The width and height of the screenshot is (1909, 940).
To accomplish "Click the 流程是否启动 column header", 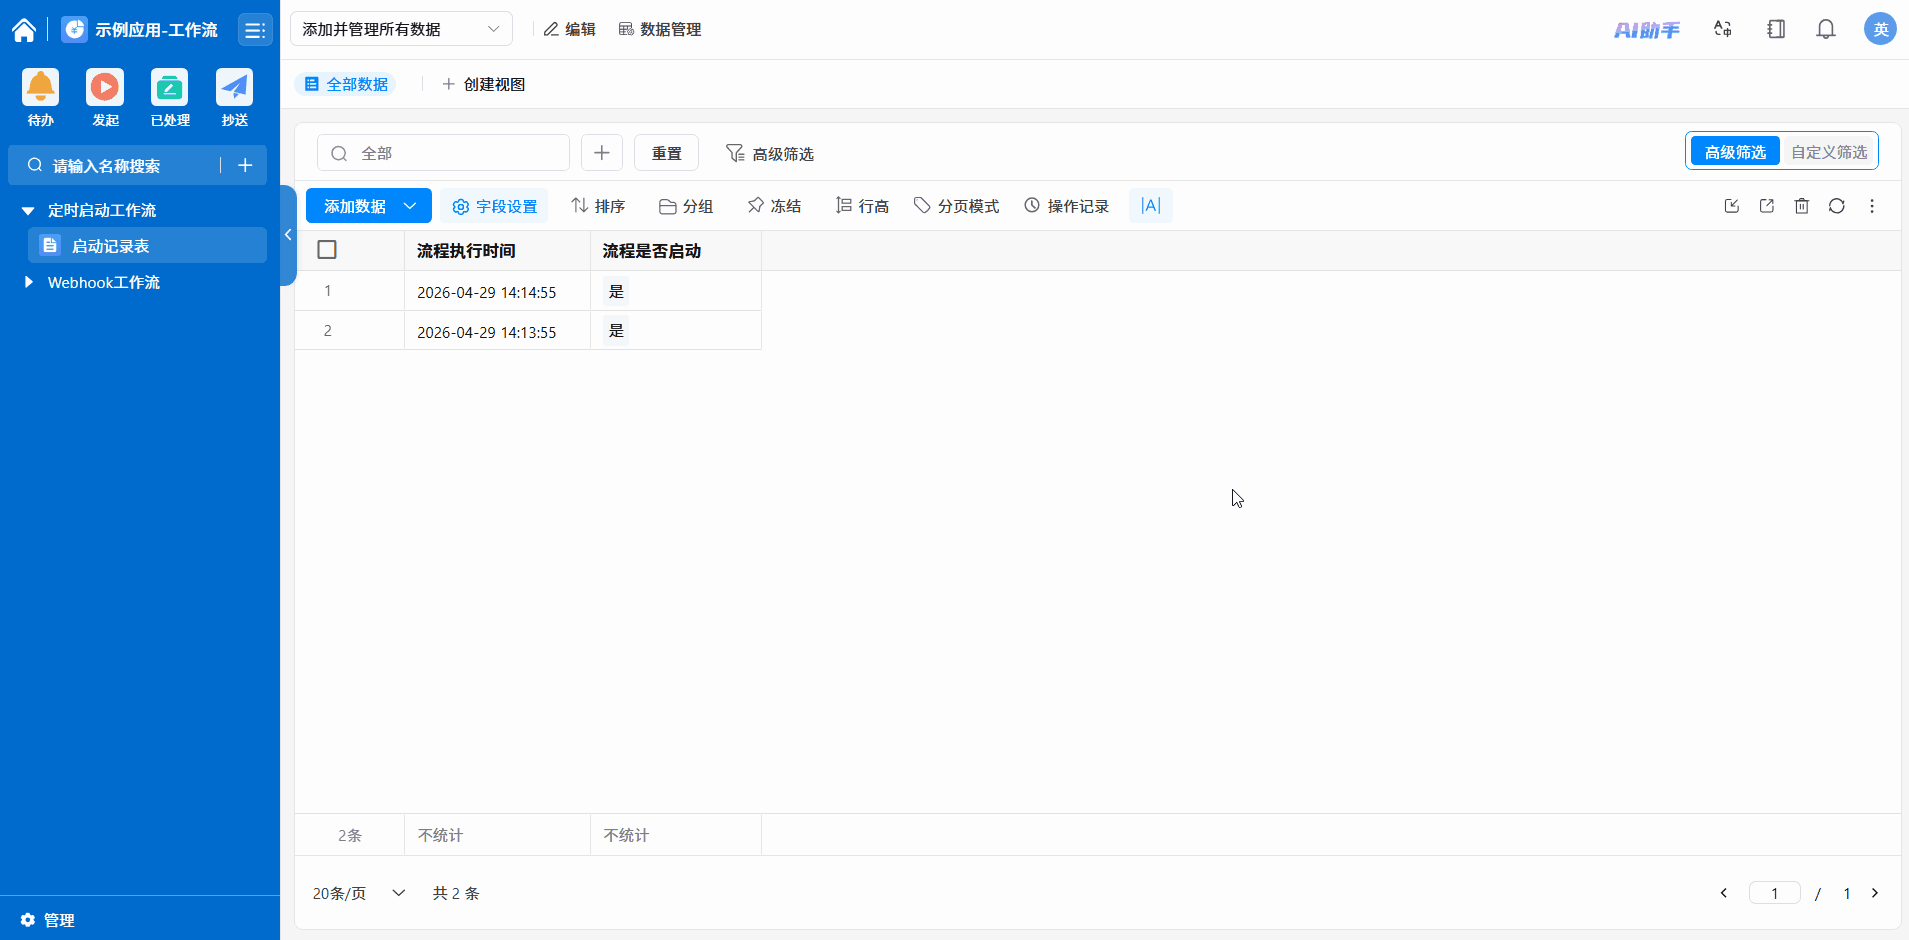I will [x=676, y=251].
